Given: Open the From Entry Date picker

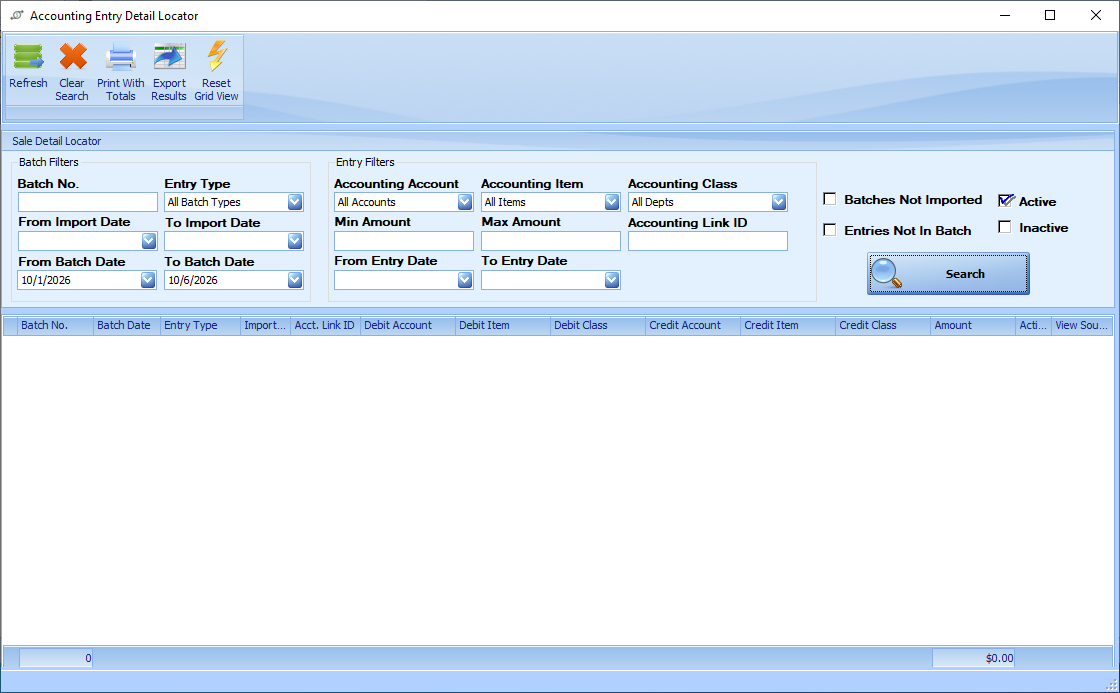Looking at the screenshot, I should pos(465,280).
